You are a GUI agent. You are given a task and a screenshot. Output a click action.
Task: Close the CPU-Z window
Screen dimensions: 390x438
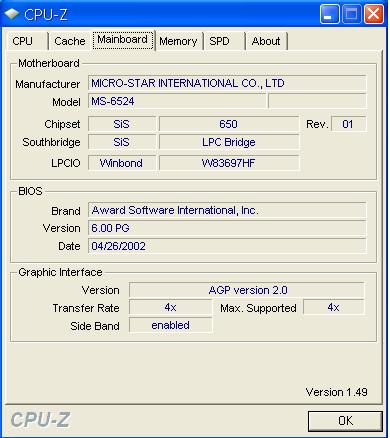pyautogui.click(x=374, y=14)
